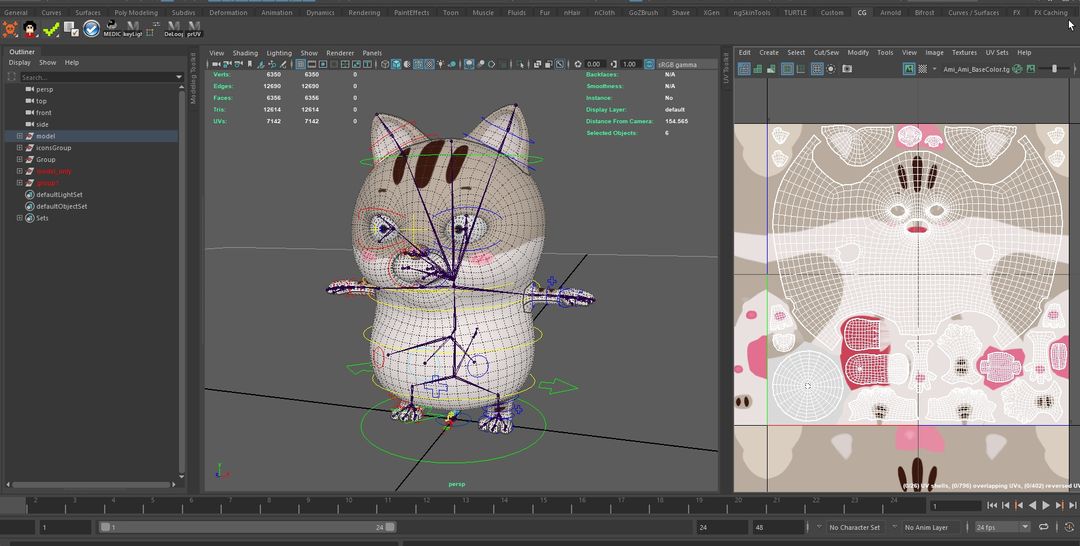Click the select camera viewport icon
The height and width of the screenshot is (546, 1080).
tap(215, 64)
